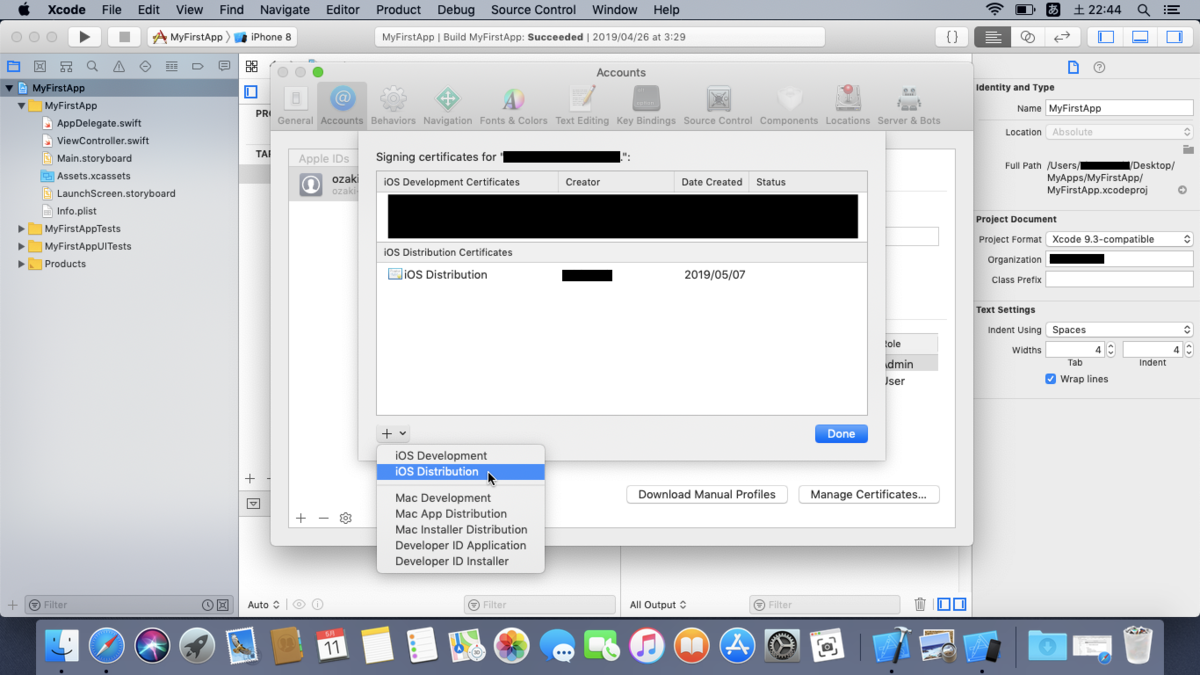Open Fonts & Colors preferences
This screenshot has width=1200, height=675.
pos(513,105)
